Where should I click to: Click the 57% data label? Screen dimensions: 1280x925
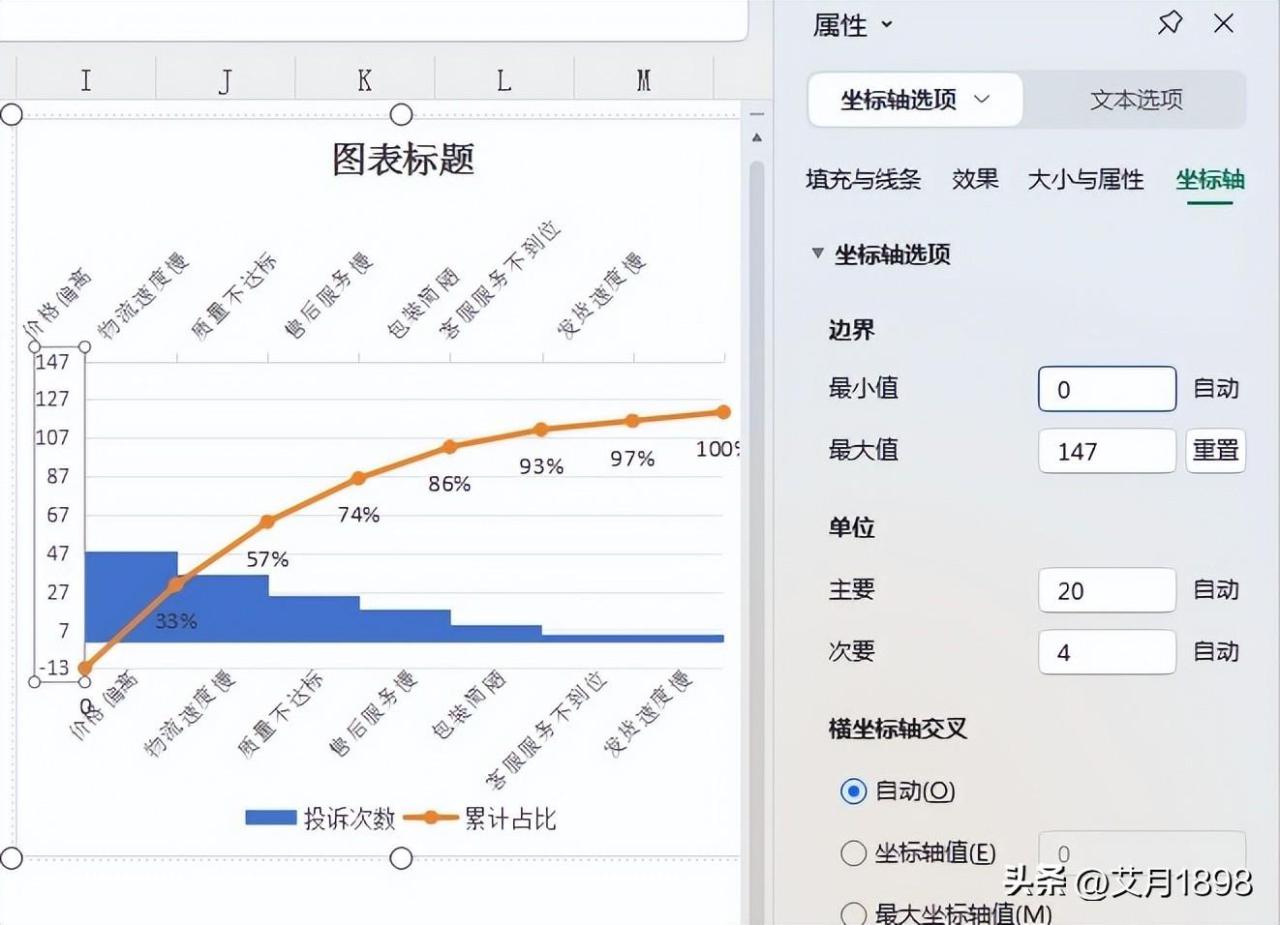[x=267, y=560]
